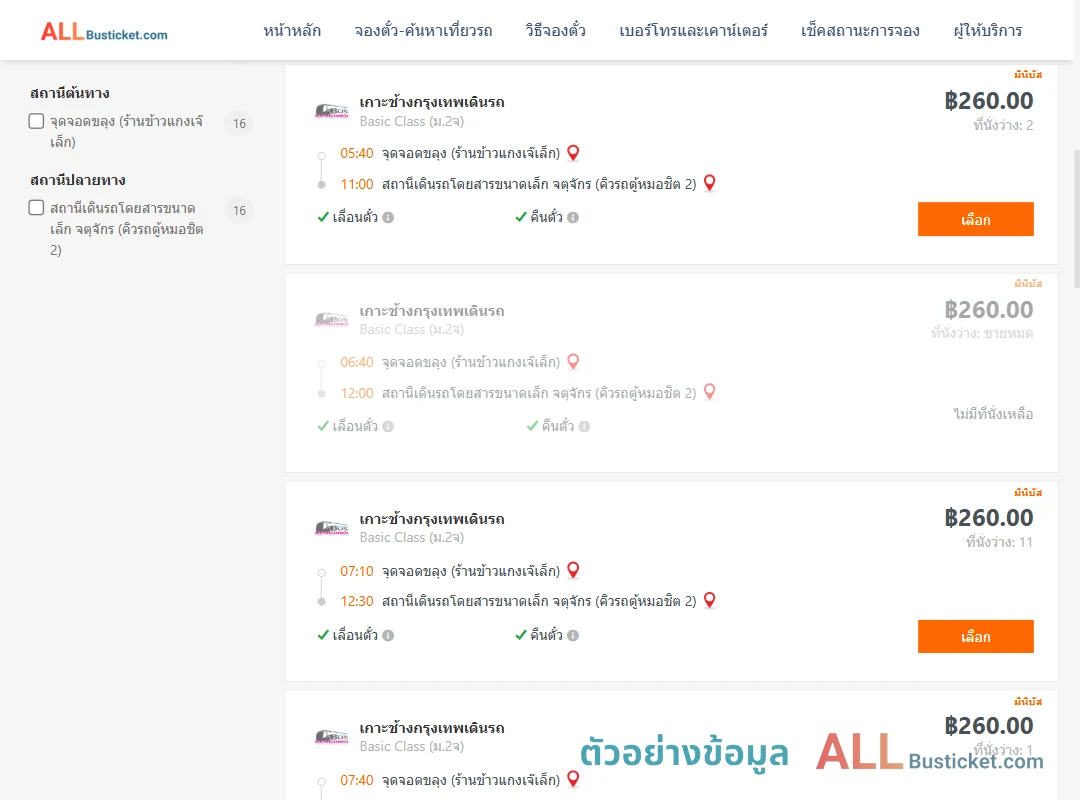Go to วิธีจองตั๋ว page
Image resolution: width=1080 pixels, height=800 pixels.
click(555, 30)
